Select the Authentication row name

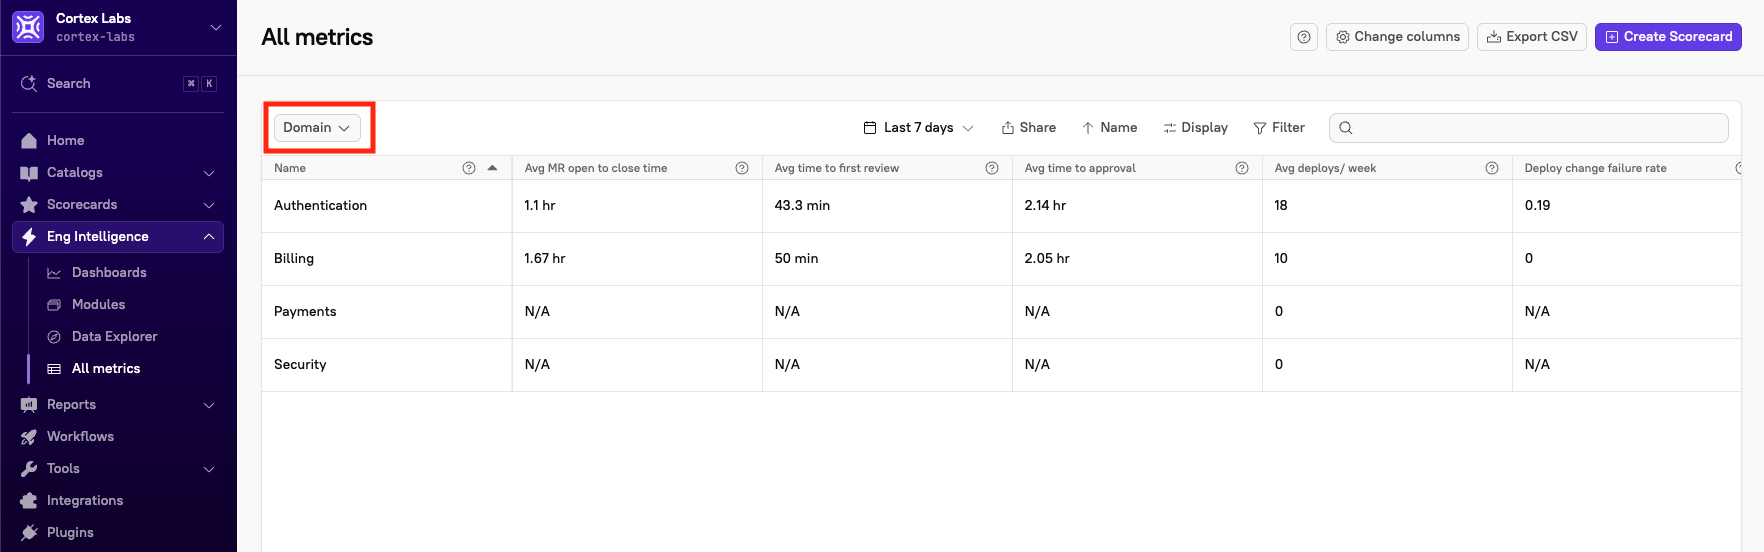320,206
